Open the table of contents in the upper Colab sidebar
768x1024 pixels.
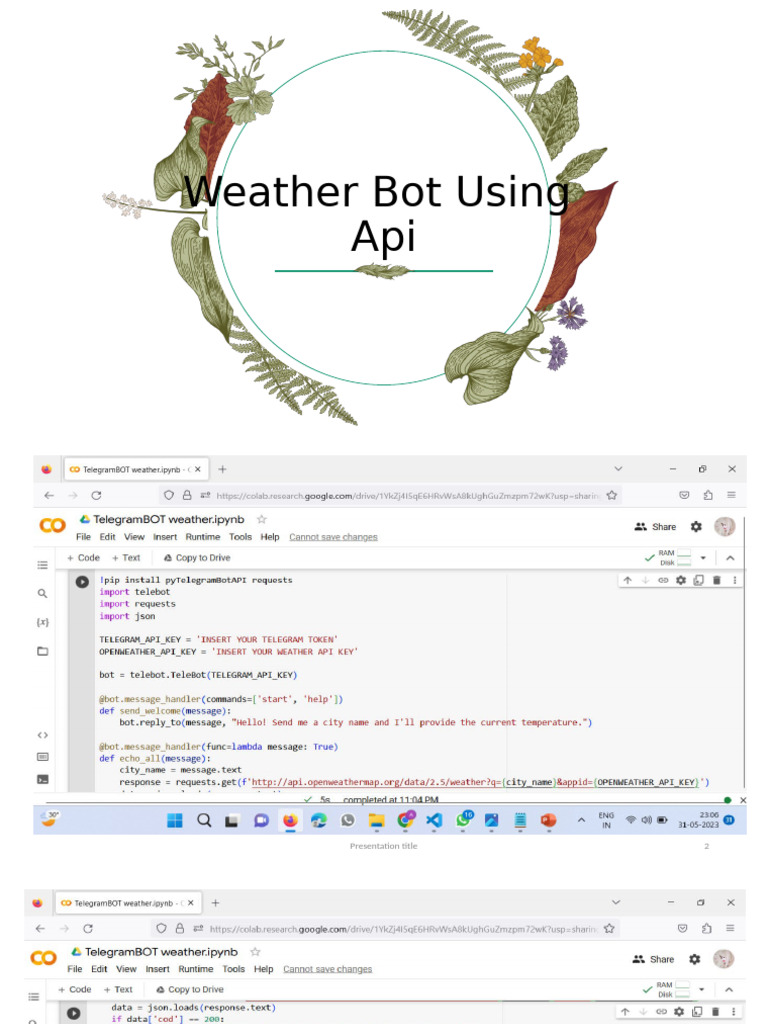(42, 565)
